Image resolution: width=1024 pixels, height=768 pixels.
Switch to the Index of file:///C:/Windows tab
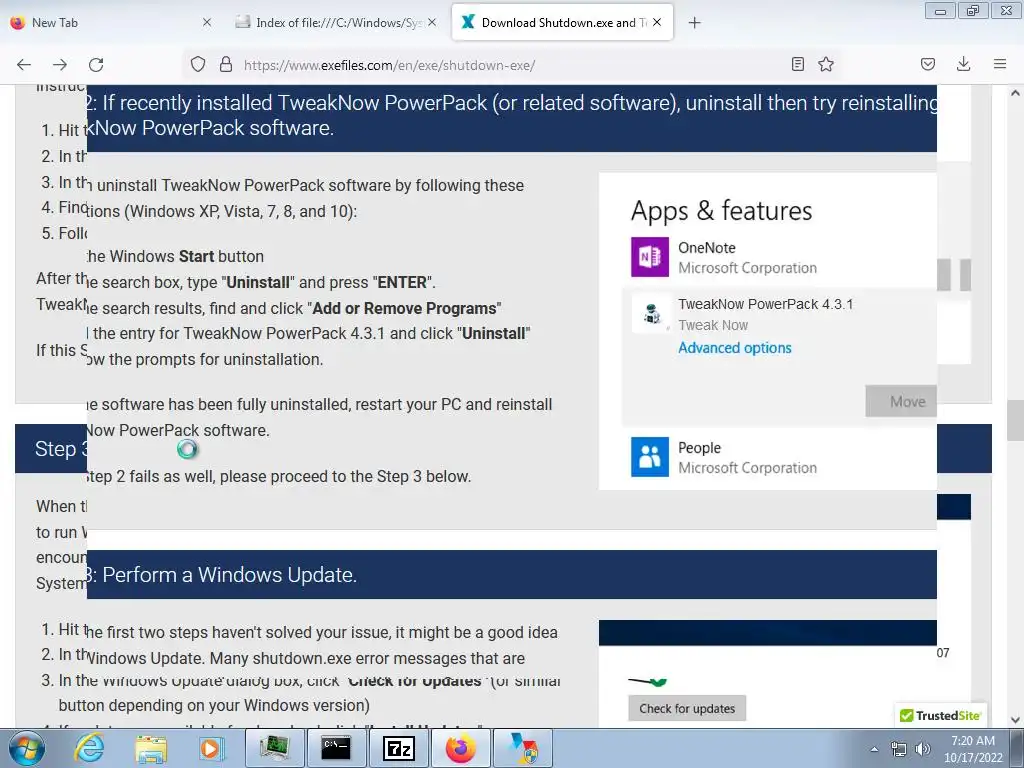pos(335,22)
